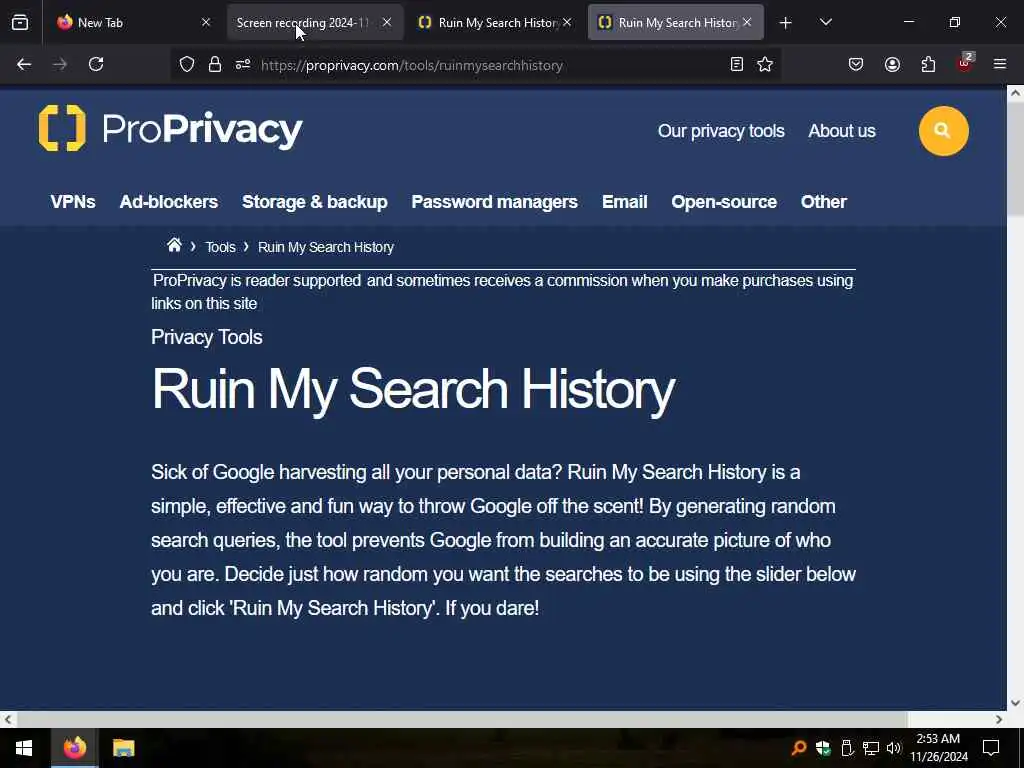This screenshot has width=1024, height=768.
Task: Click horizontal scrollbar thumb
Action: 462,719
